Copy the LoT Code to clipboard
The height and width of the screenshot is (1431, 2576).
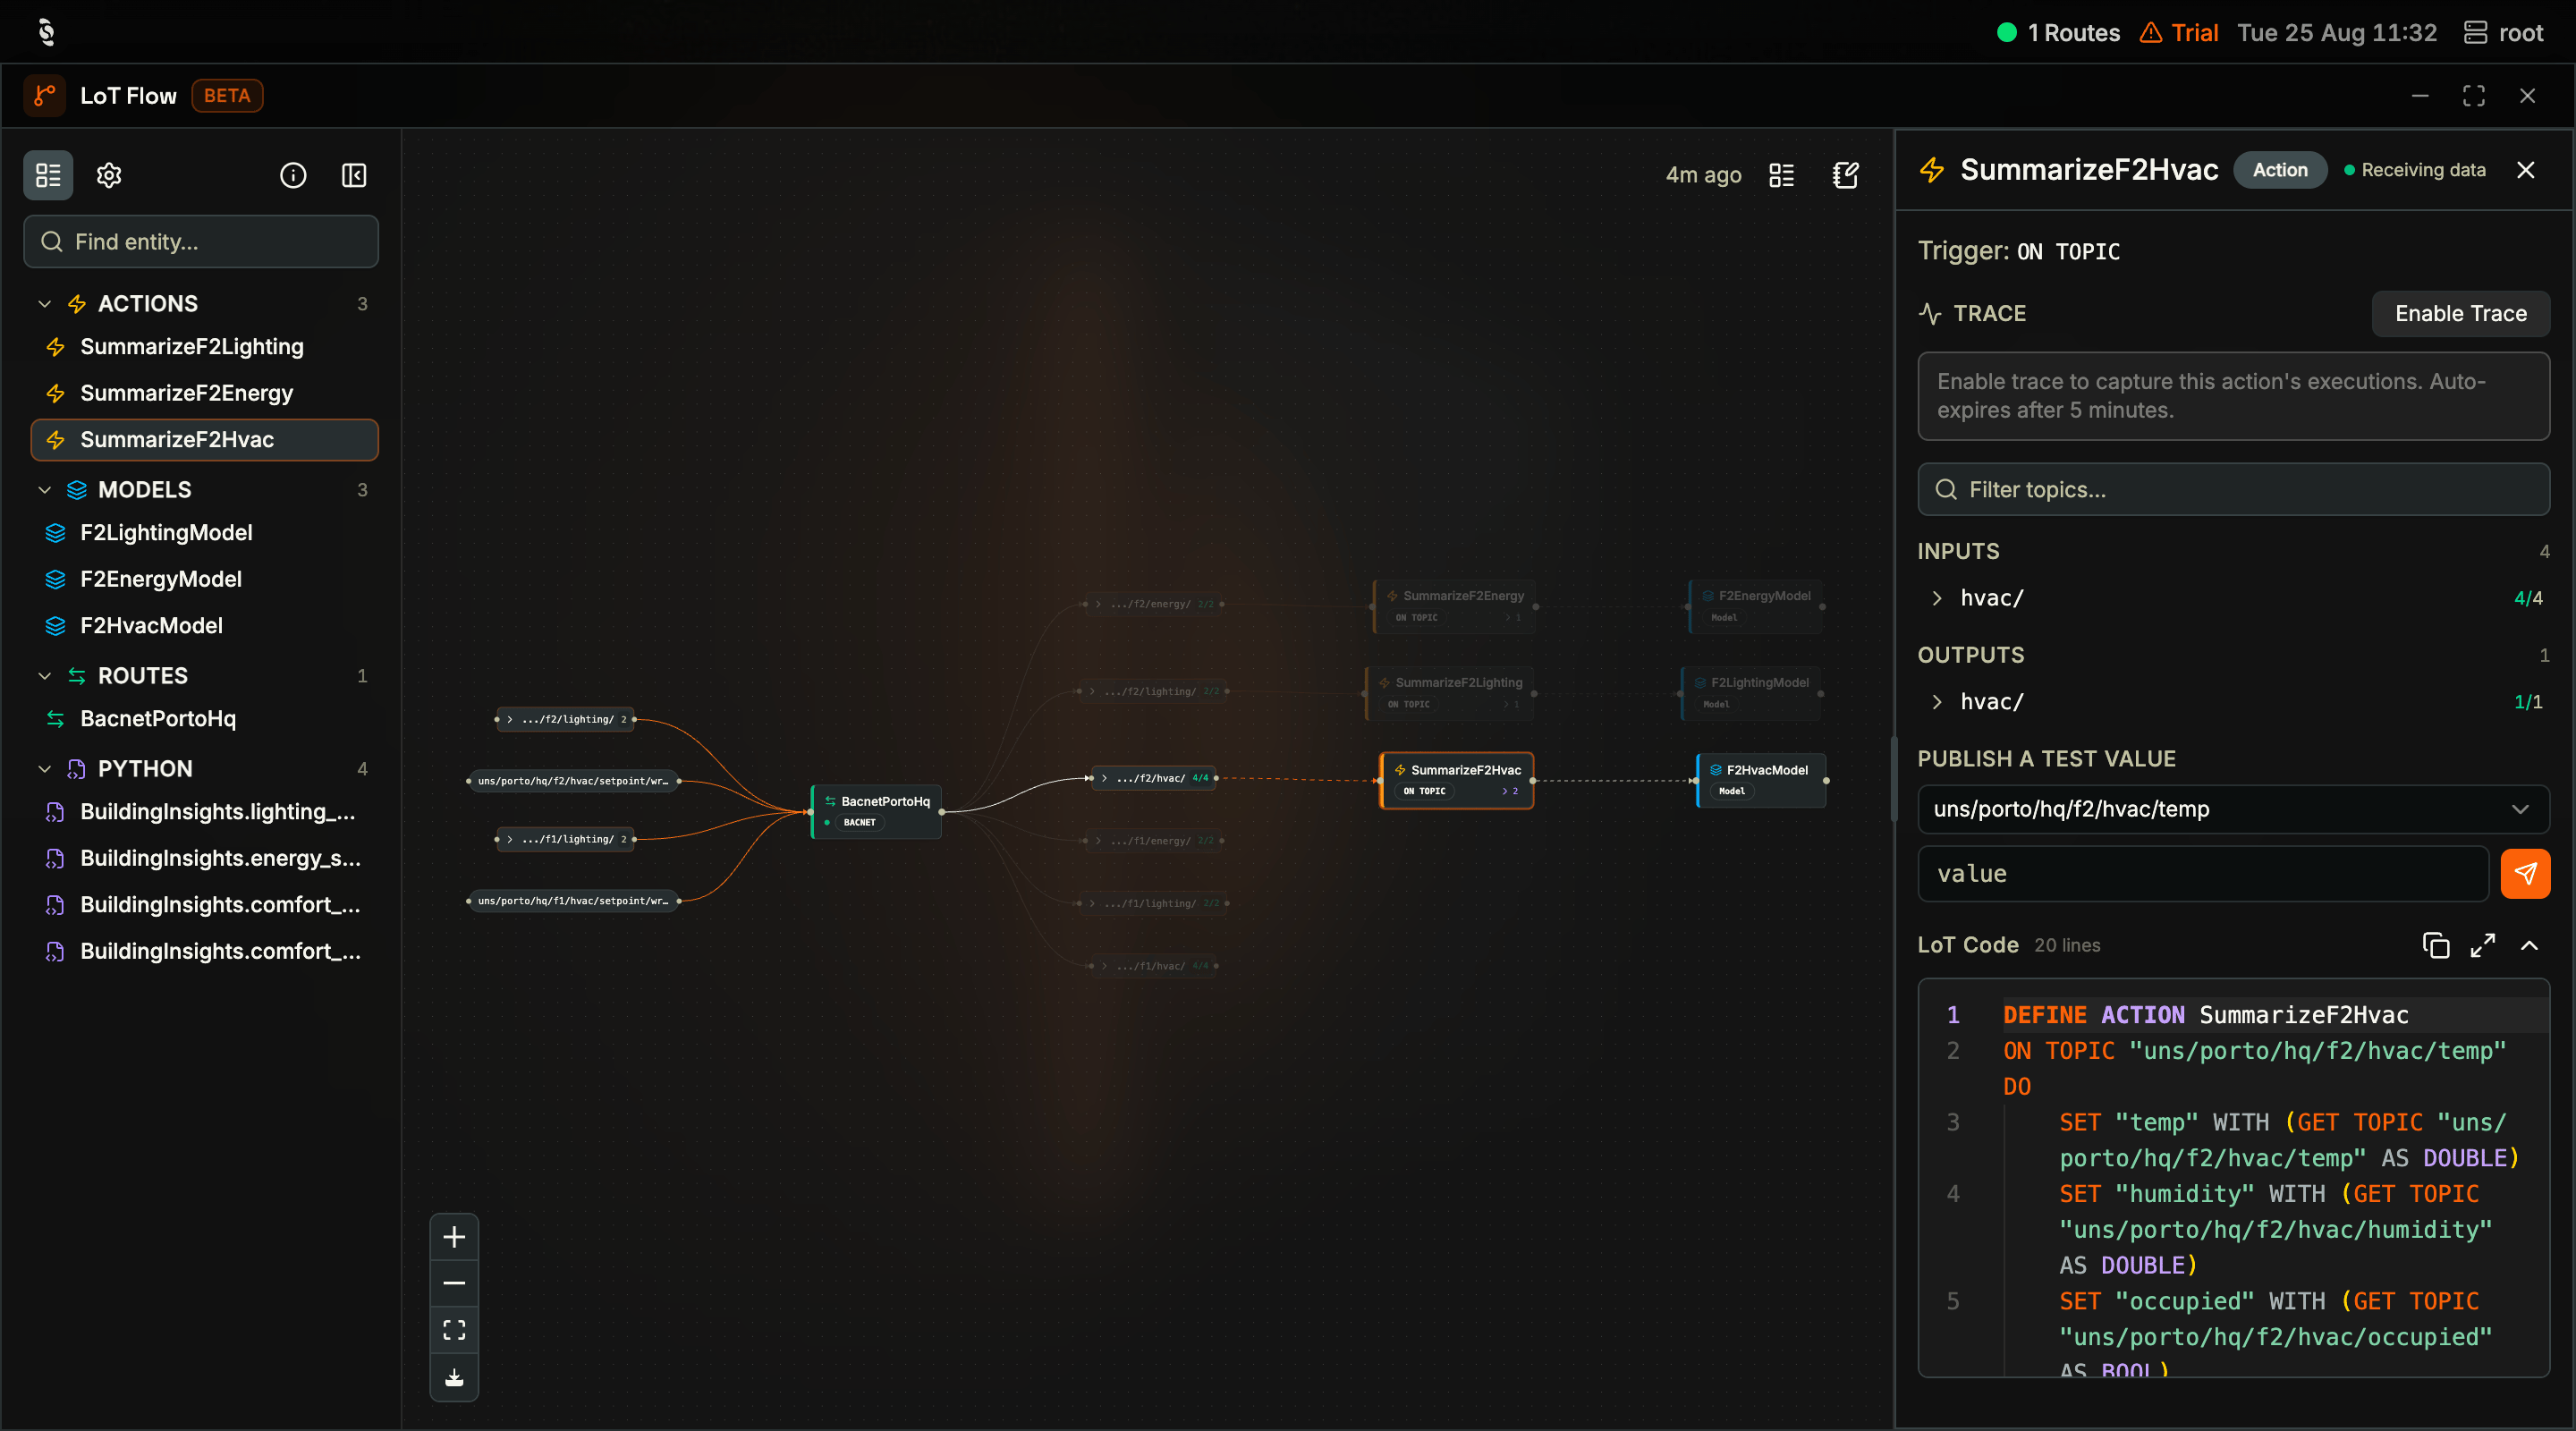[x=2436, y=945]
